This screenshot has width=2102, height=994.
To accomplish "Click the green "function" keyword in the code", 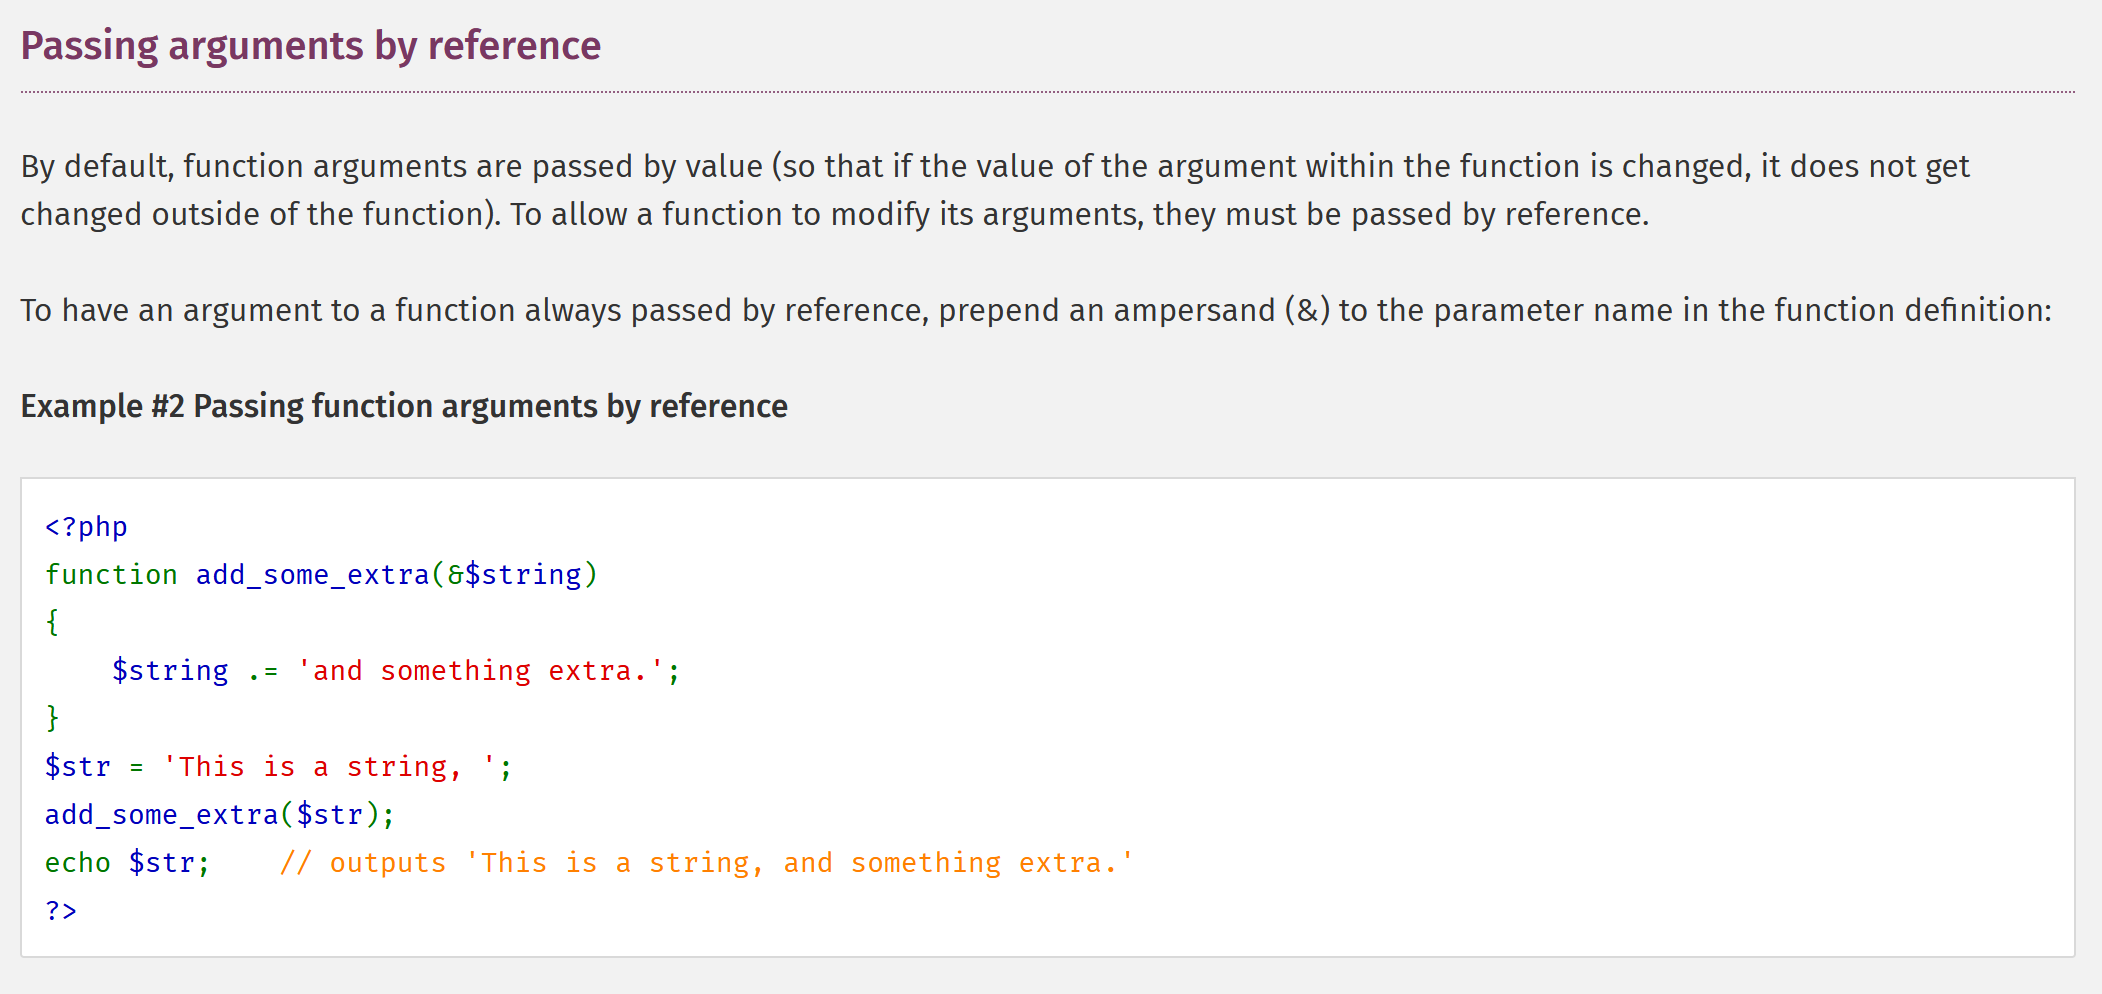I will pyautogui.click(x=111, y=575).
